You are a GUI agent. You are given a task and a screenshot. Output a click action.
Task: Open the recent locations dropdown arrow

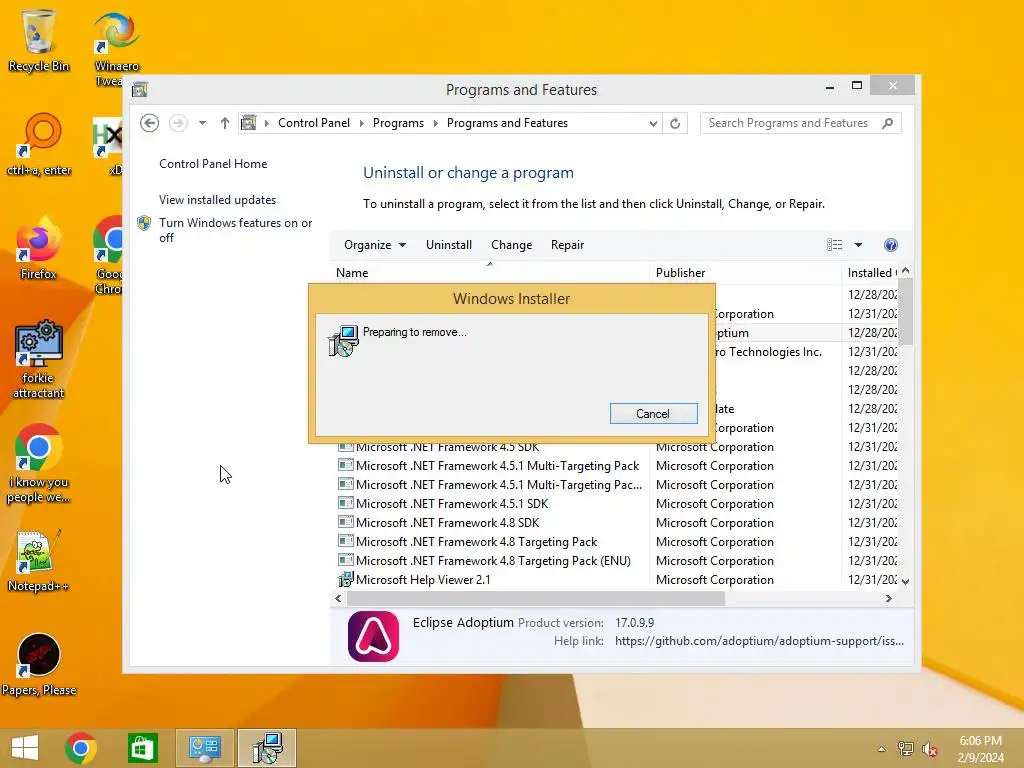[x=202, y=123]
